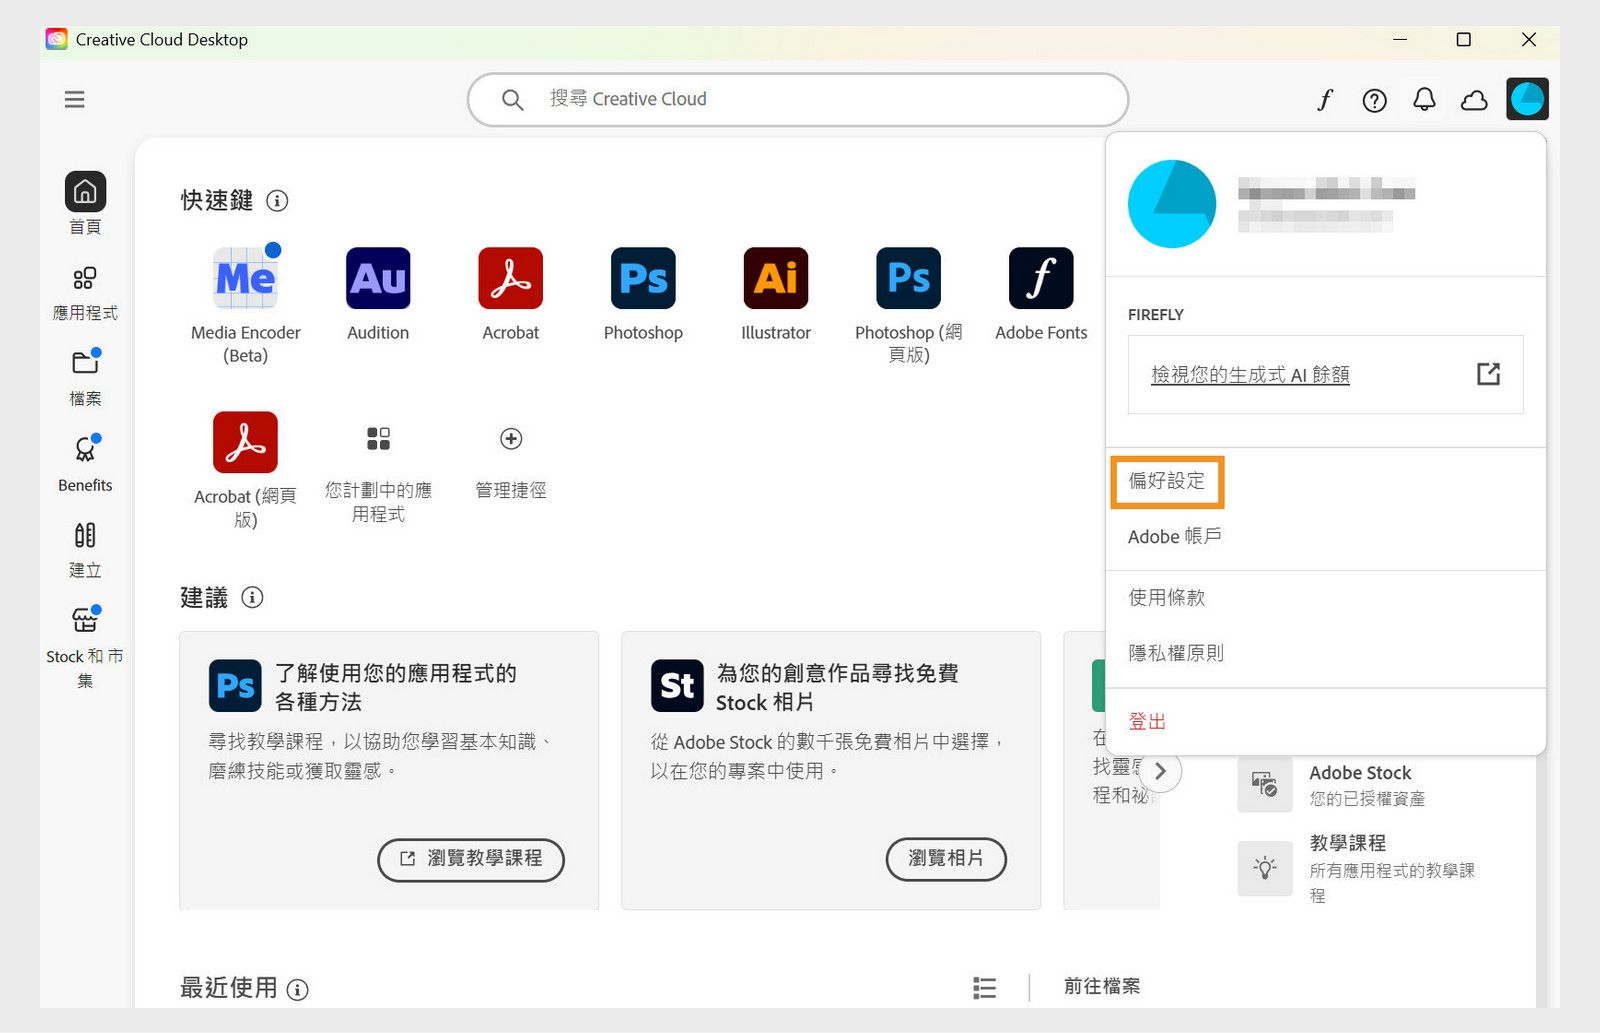Switch 最近使用 to list view
Screen dimensions: 1600x1033
pos(984,987)
